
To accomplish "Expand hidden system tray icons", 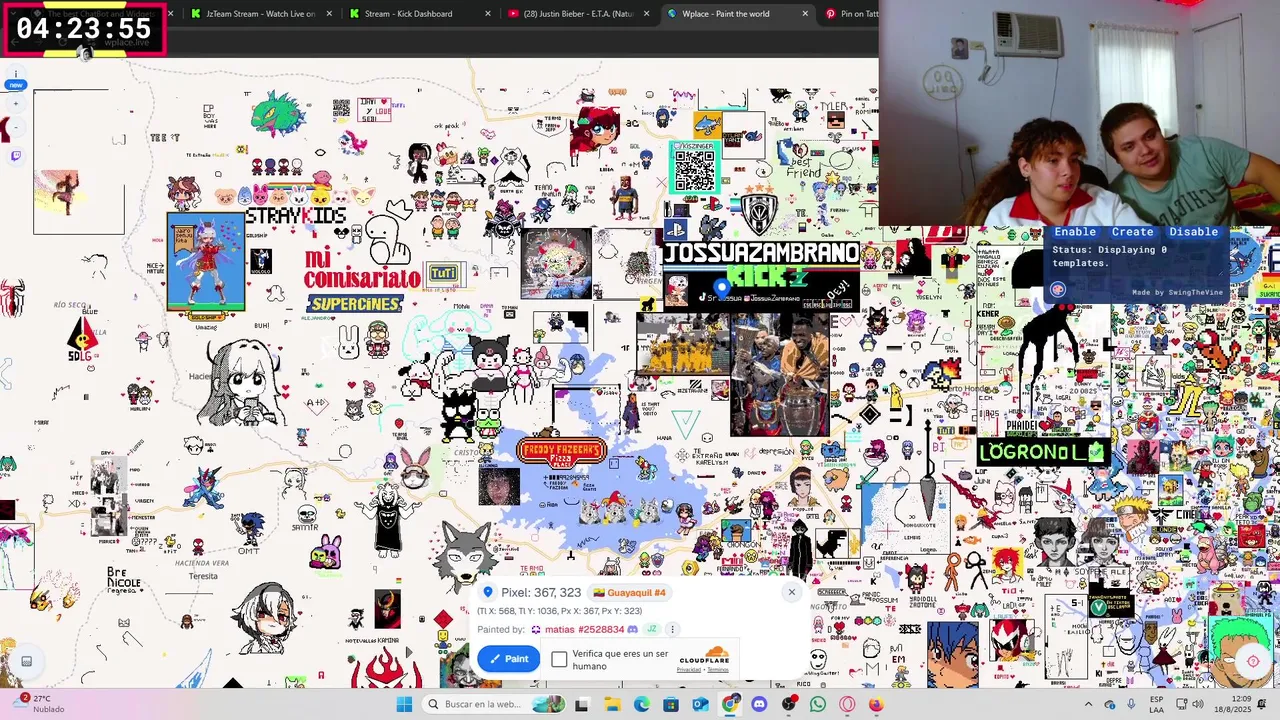I will [1088, 704].
